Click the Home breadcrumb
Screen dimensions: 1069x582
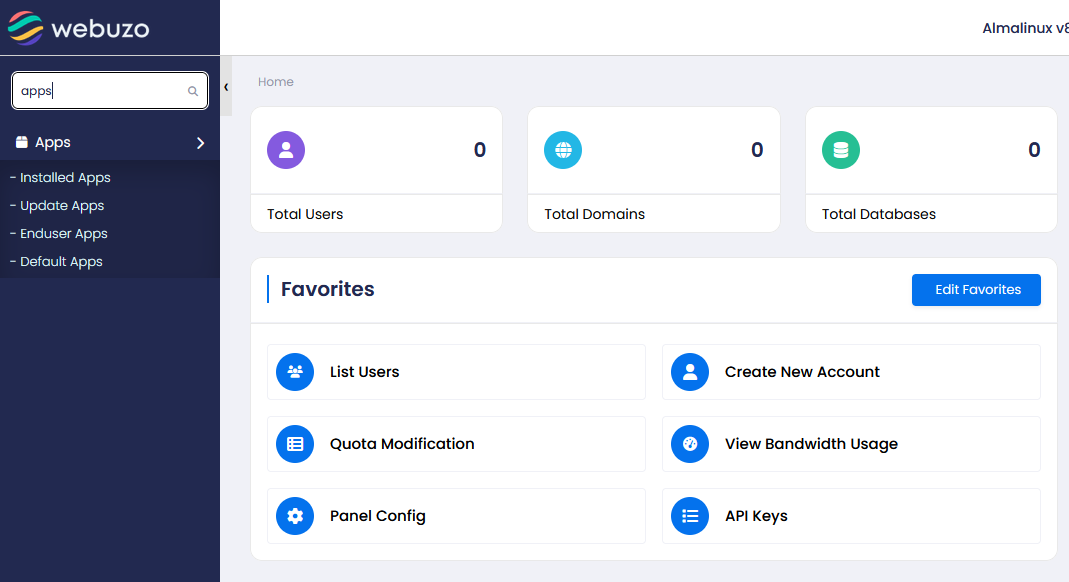275,82
